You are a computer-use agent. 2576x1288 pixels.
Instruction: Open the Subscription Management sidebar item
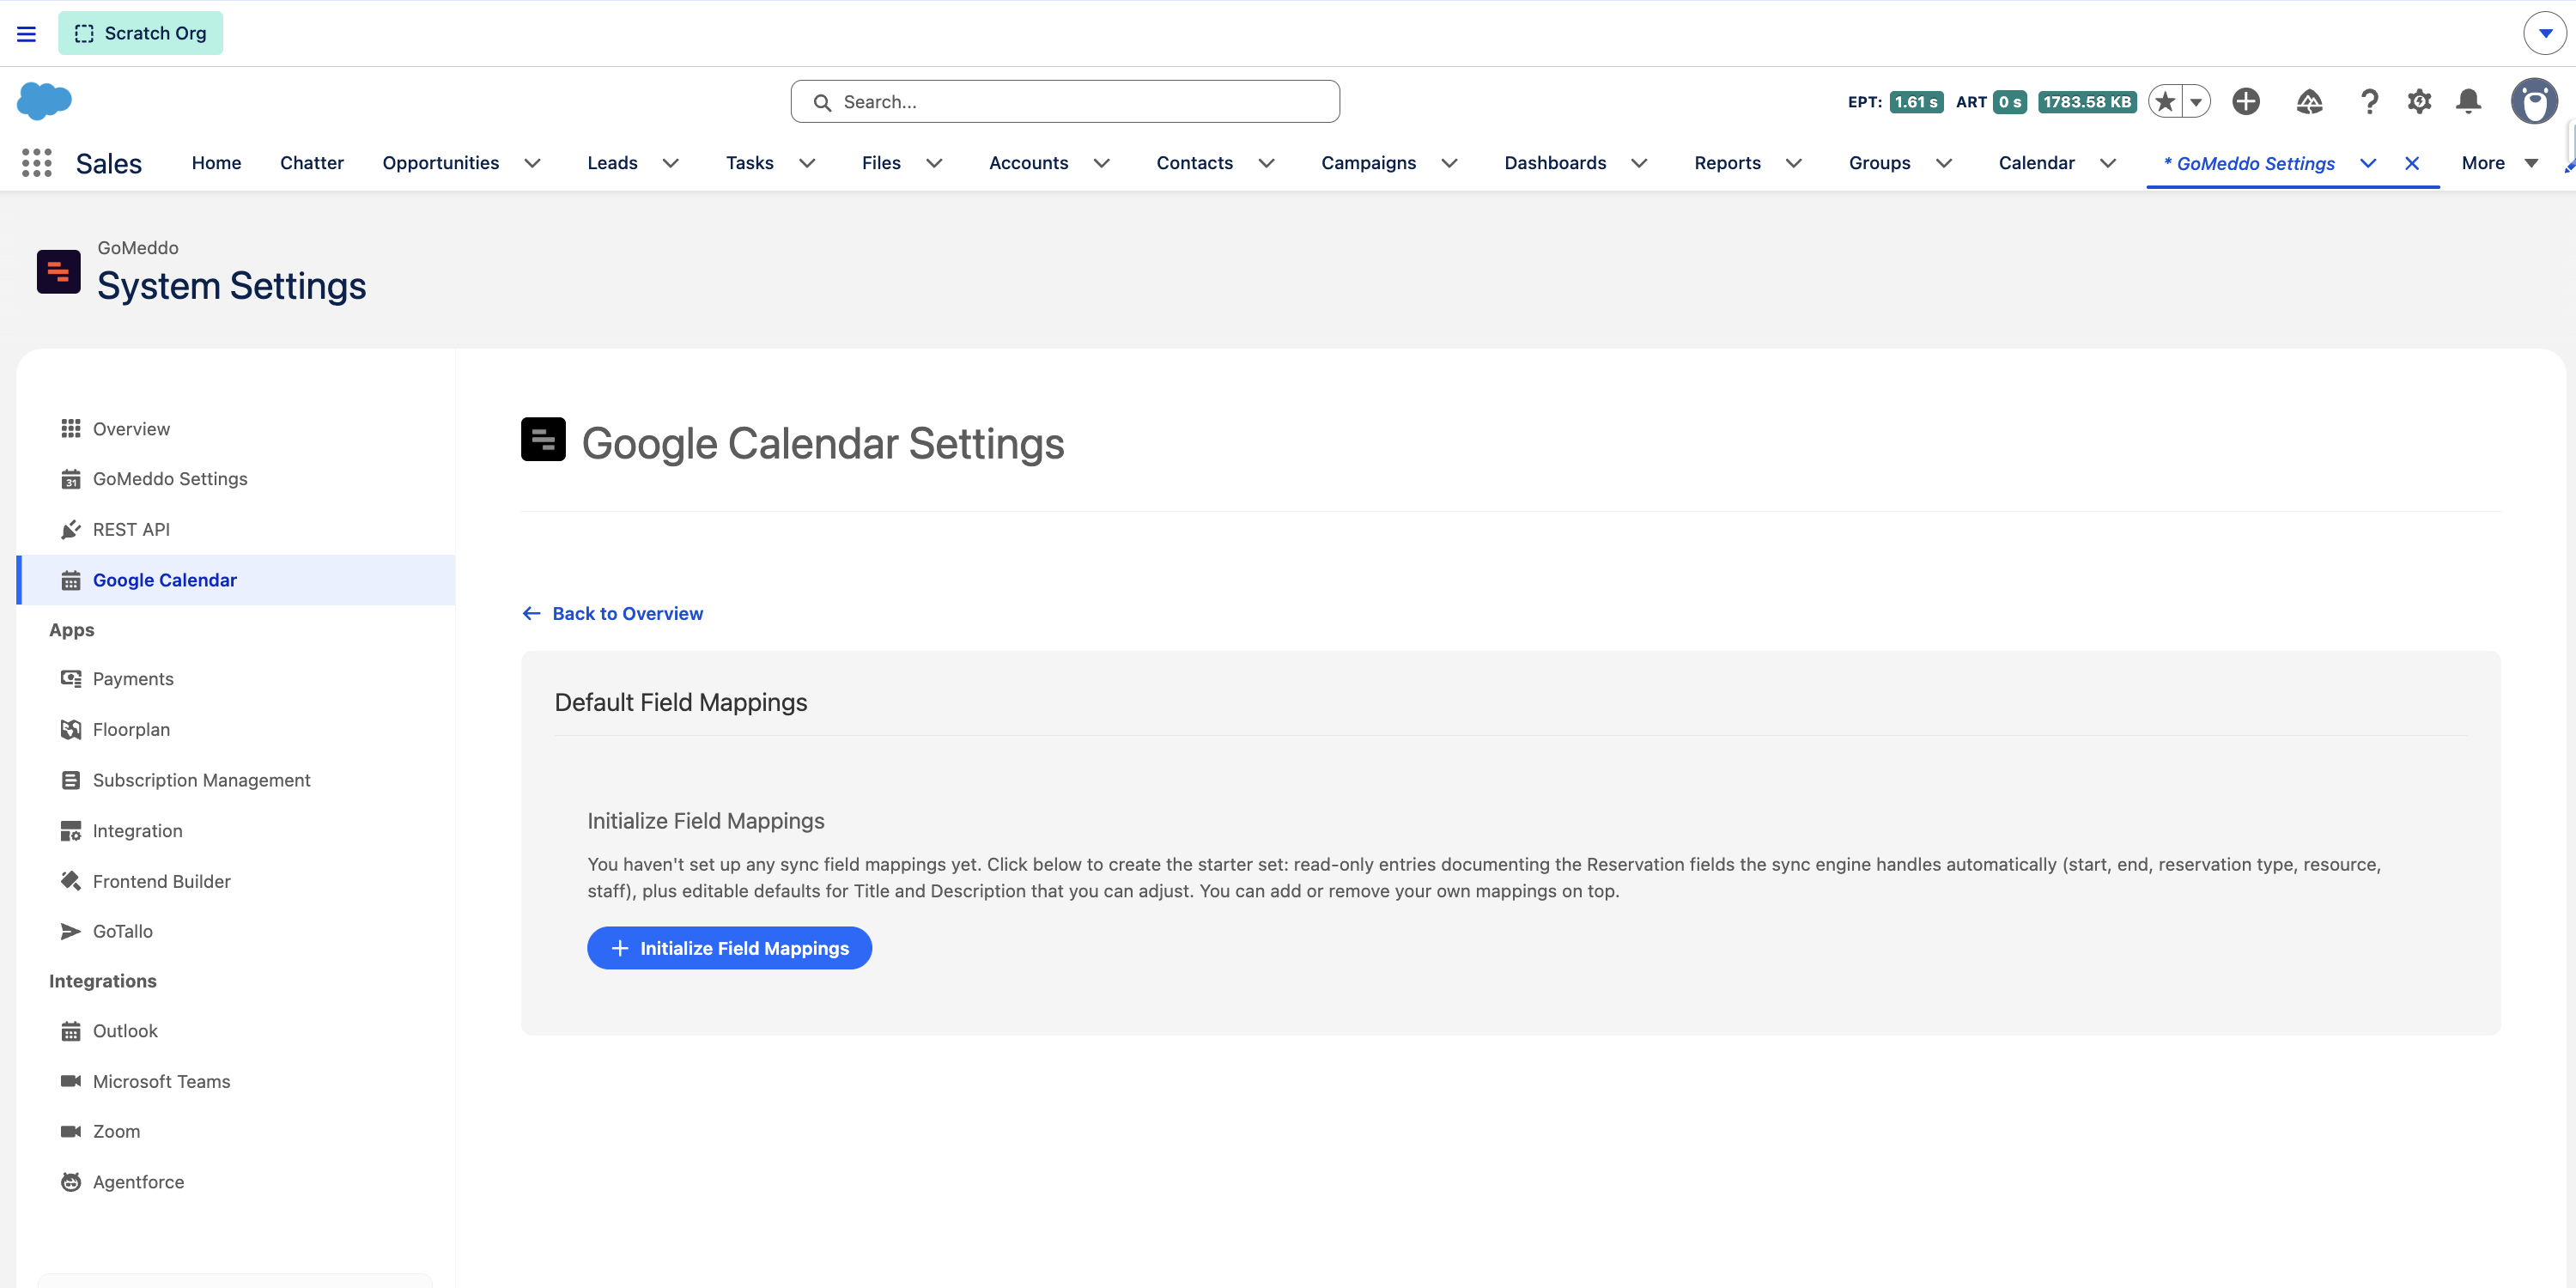[236, 780]
